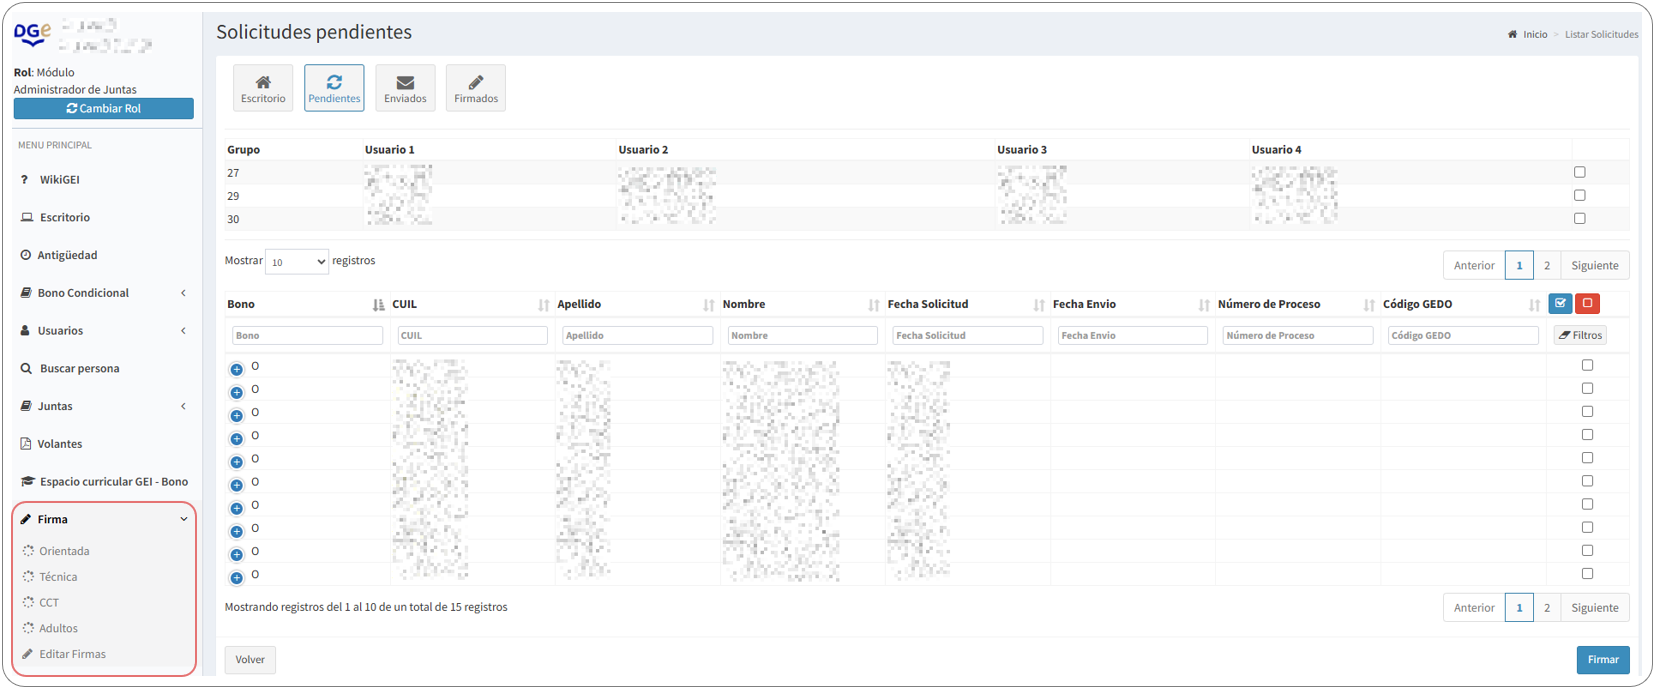Check the box for Grupo 30
The height and width of the screenshot is (692, 1655).
[1580, 218]
